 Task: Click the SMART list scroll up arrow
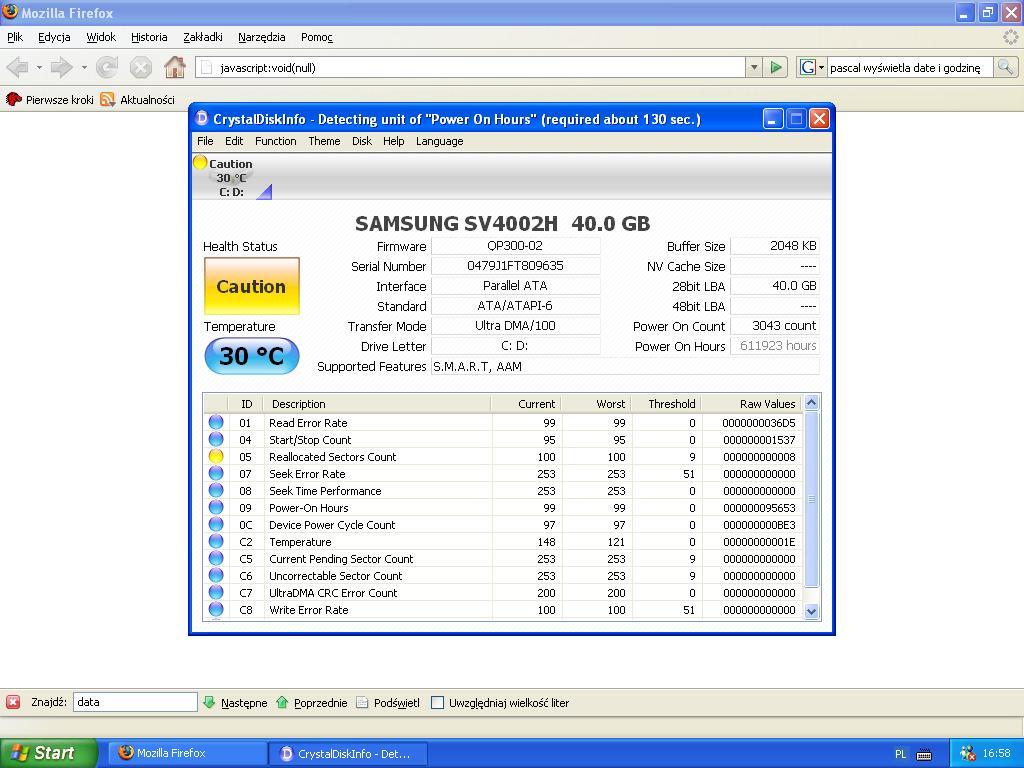812,403
